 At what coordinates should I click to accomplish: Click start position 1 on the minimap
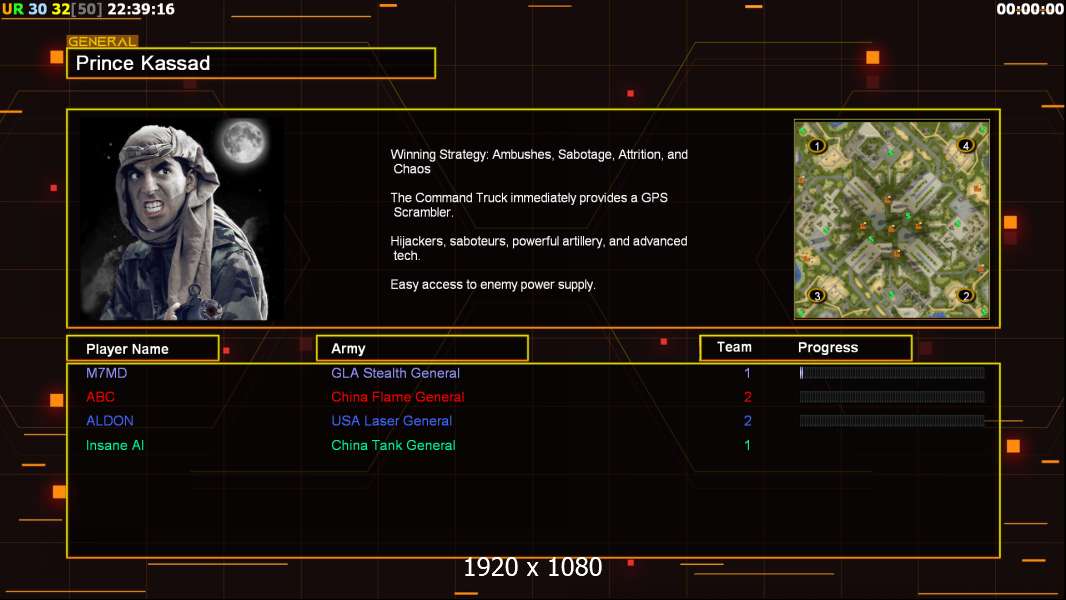point(816,145)
